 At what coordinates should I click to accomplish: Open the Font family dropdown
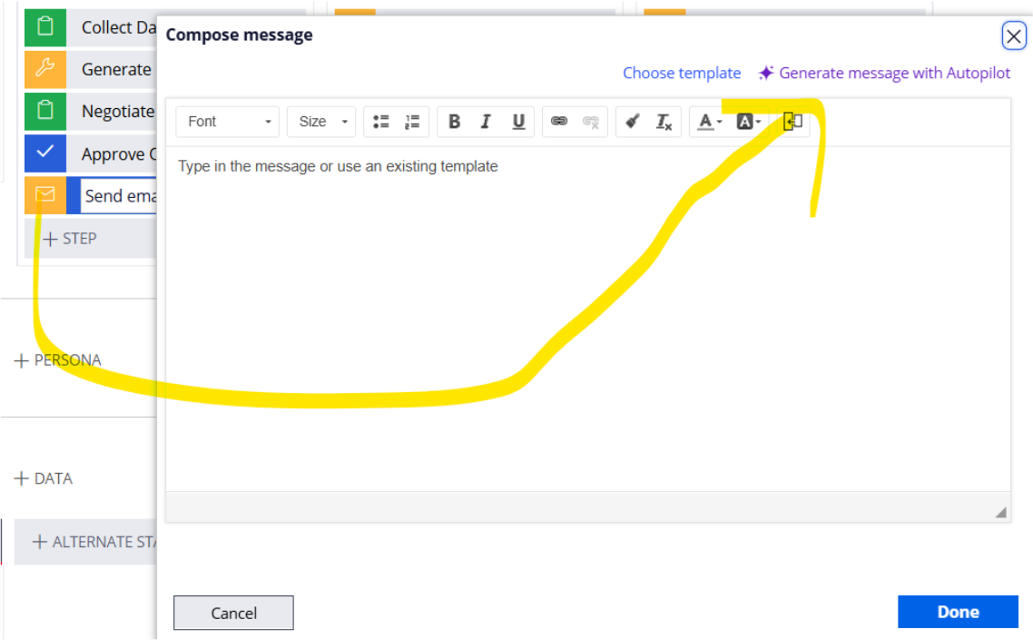(x=227, y=121)
